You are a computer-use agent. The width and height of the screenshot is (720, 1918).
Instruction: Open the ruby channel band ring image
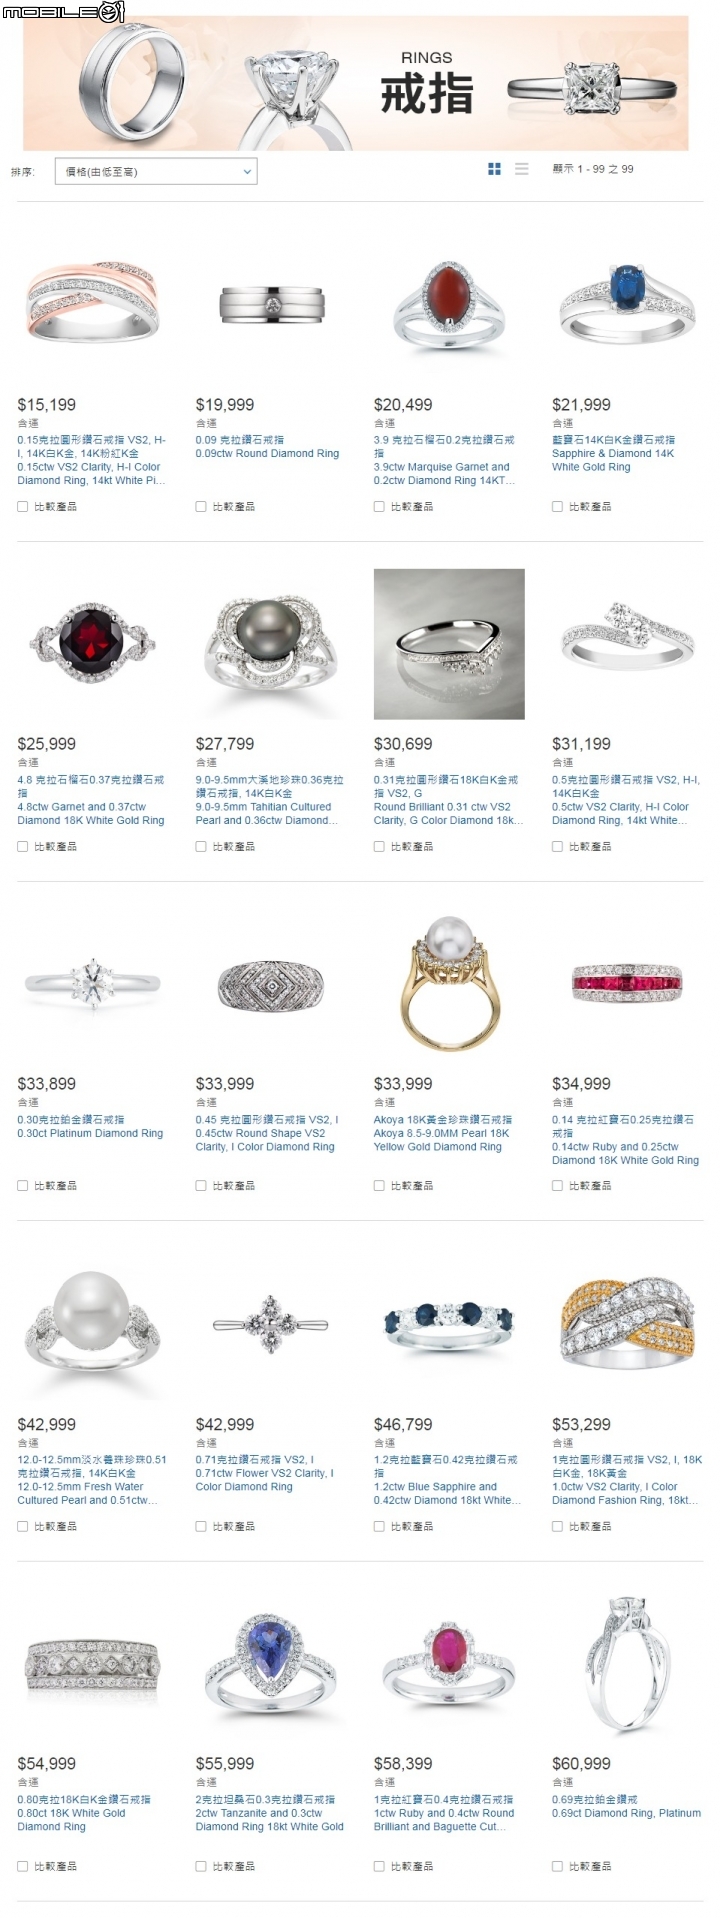[x=627, y=984]
